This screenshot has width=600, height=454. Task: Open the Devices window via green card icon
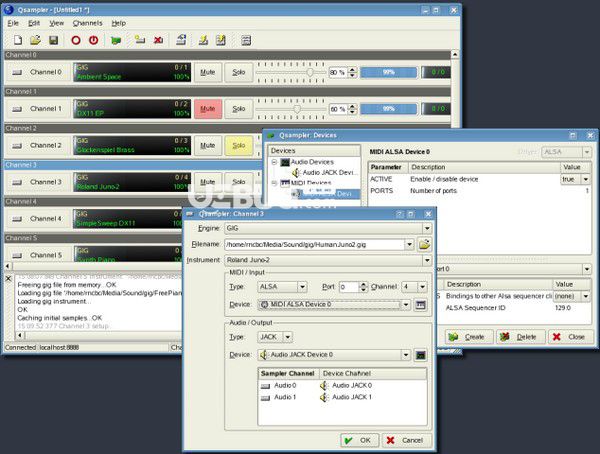116,40
